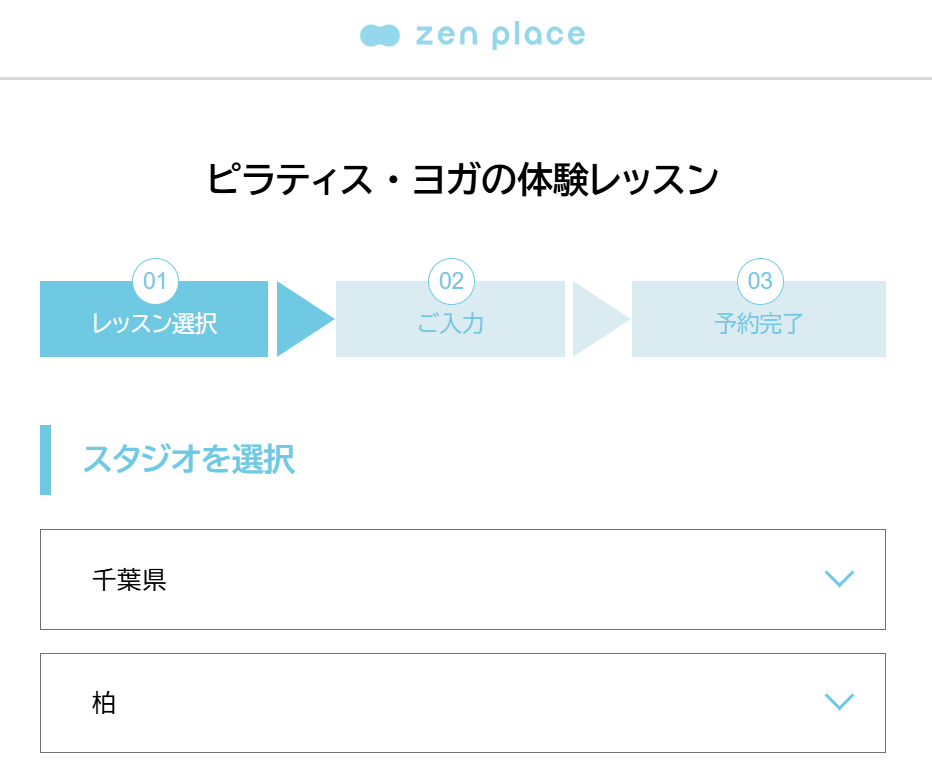Click the 柏 text label
Viewport: 932px width, 768px height.
(x=104, y=703)
